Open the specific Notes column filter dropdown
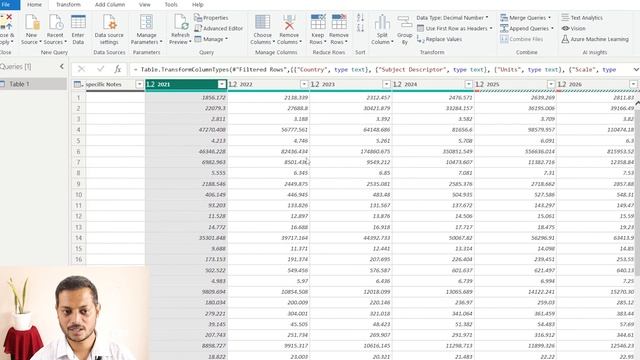This screenshot has width=640, height=360. pyautogui.click(x=139, y=84)
